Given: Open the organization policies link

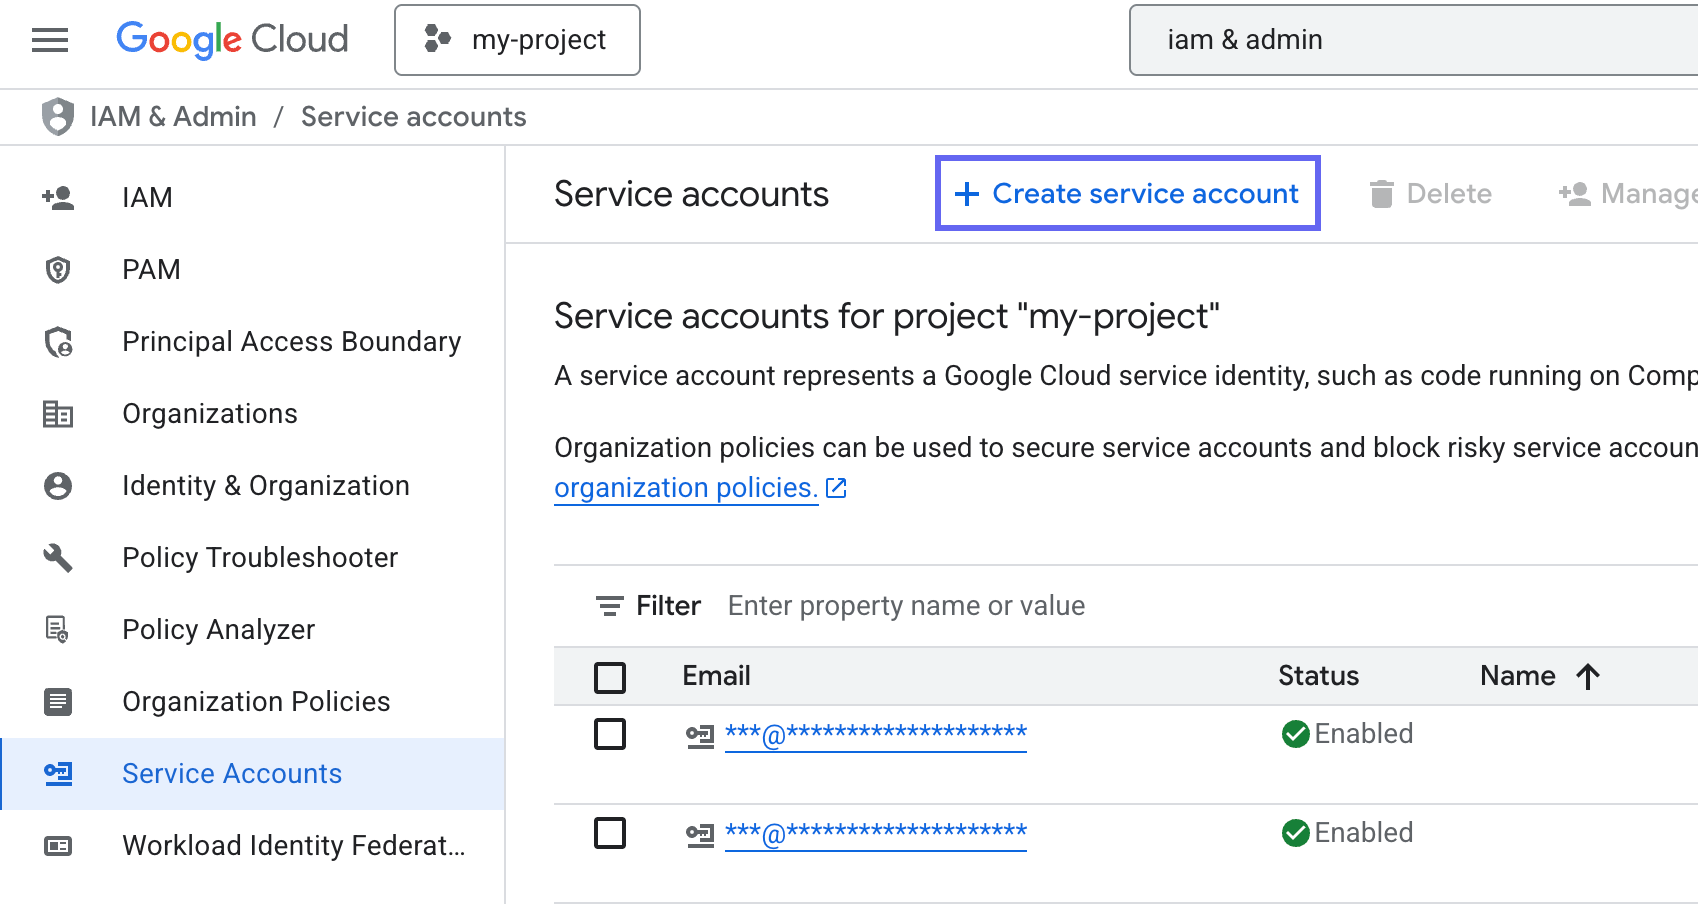Looking at the screenshot, I should (685, 487).
